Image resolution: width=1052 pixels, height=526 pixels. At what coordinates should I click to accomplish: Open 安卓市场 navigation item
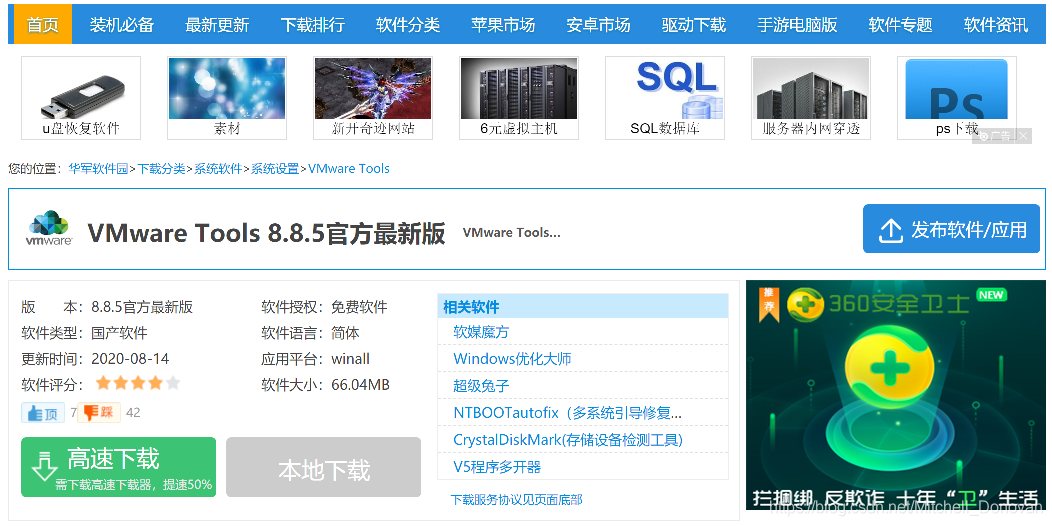pos(598,25)
